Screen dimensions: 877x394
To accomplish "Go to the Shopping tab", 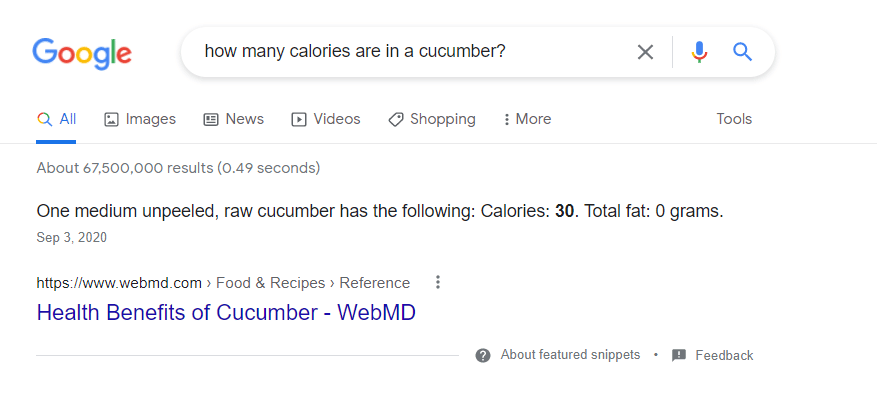I will click(432, 119).
